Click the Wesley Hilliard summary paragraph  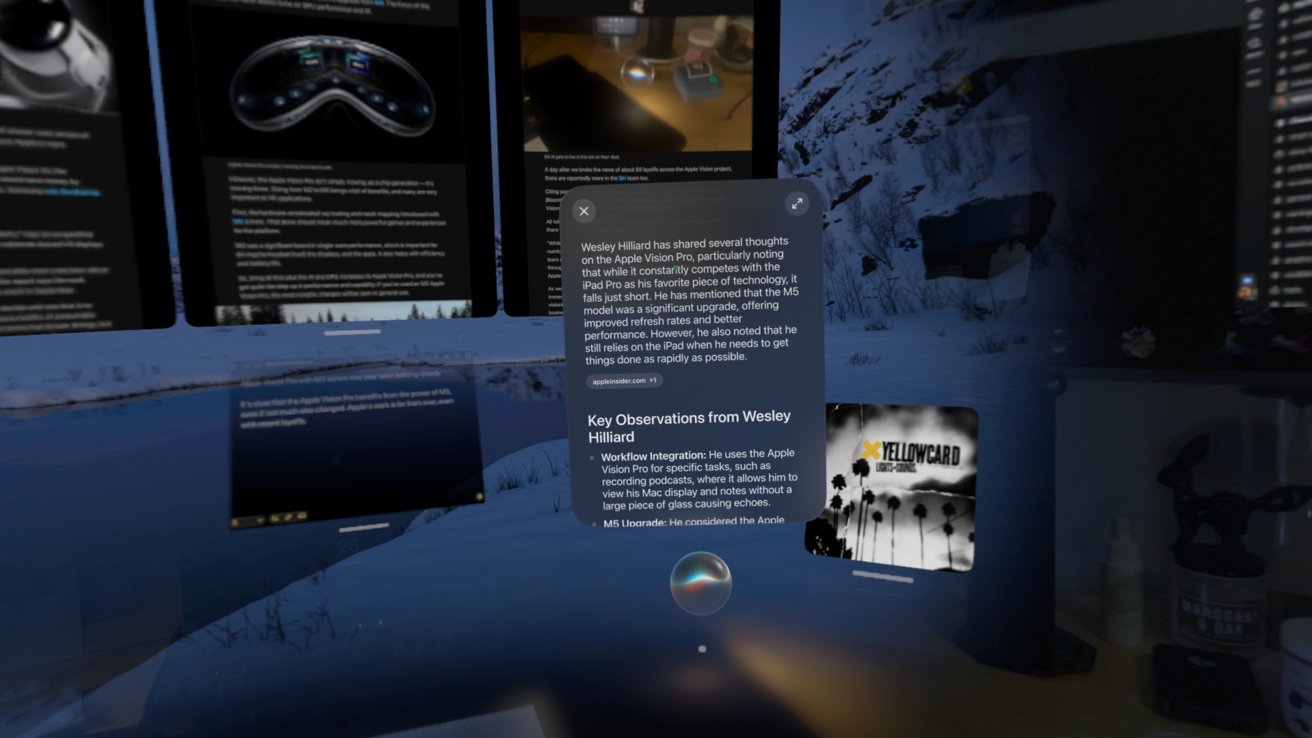tap(690, 299)
